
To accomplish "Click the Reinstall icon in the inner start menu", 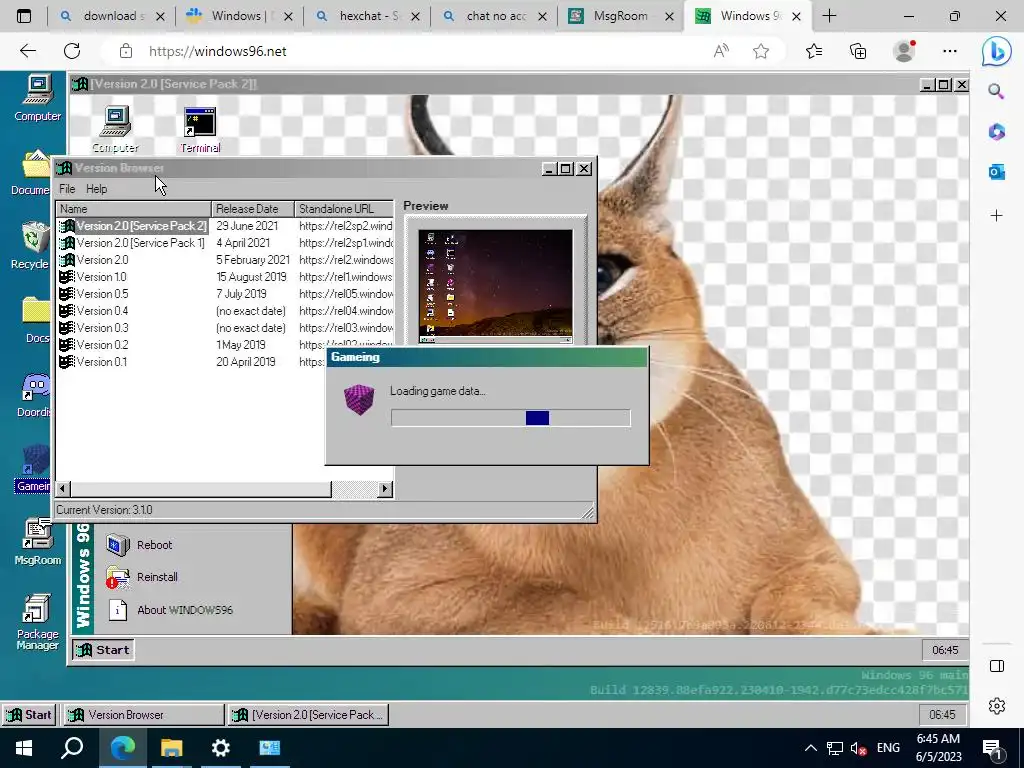I will [118, 577].
